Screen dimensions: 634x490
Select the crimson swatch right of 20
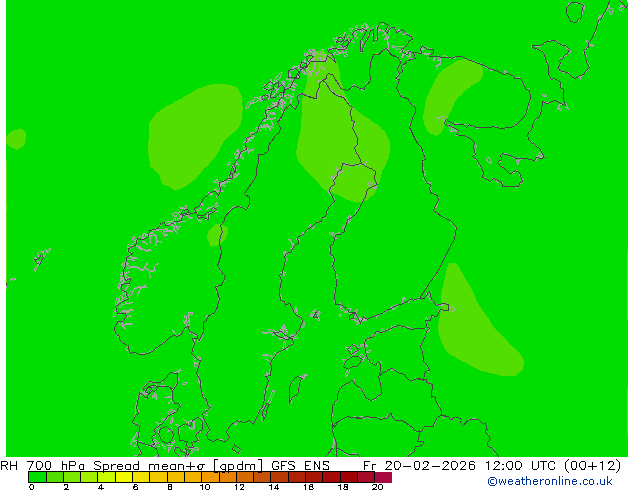tap(384, 477)
